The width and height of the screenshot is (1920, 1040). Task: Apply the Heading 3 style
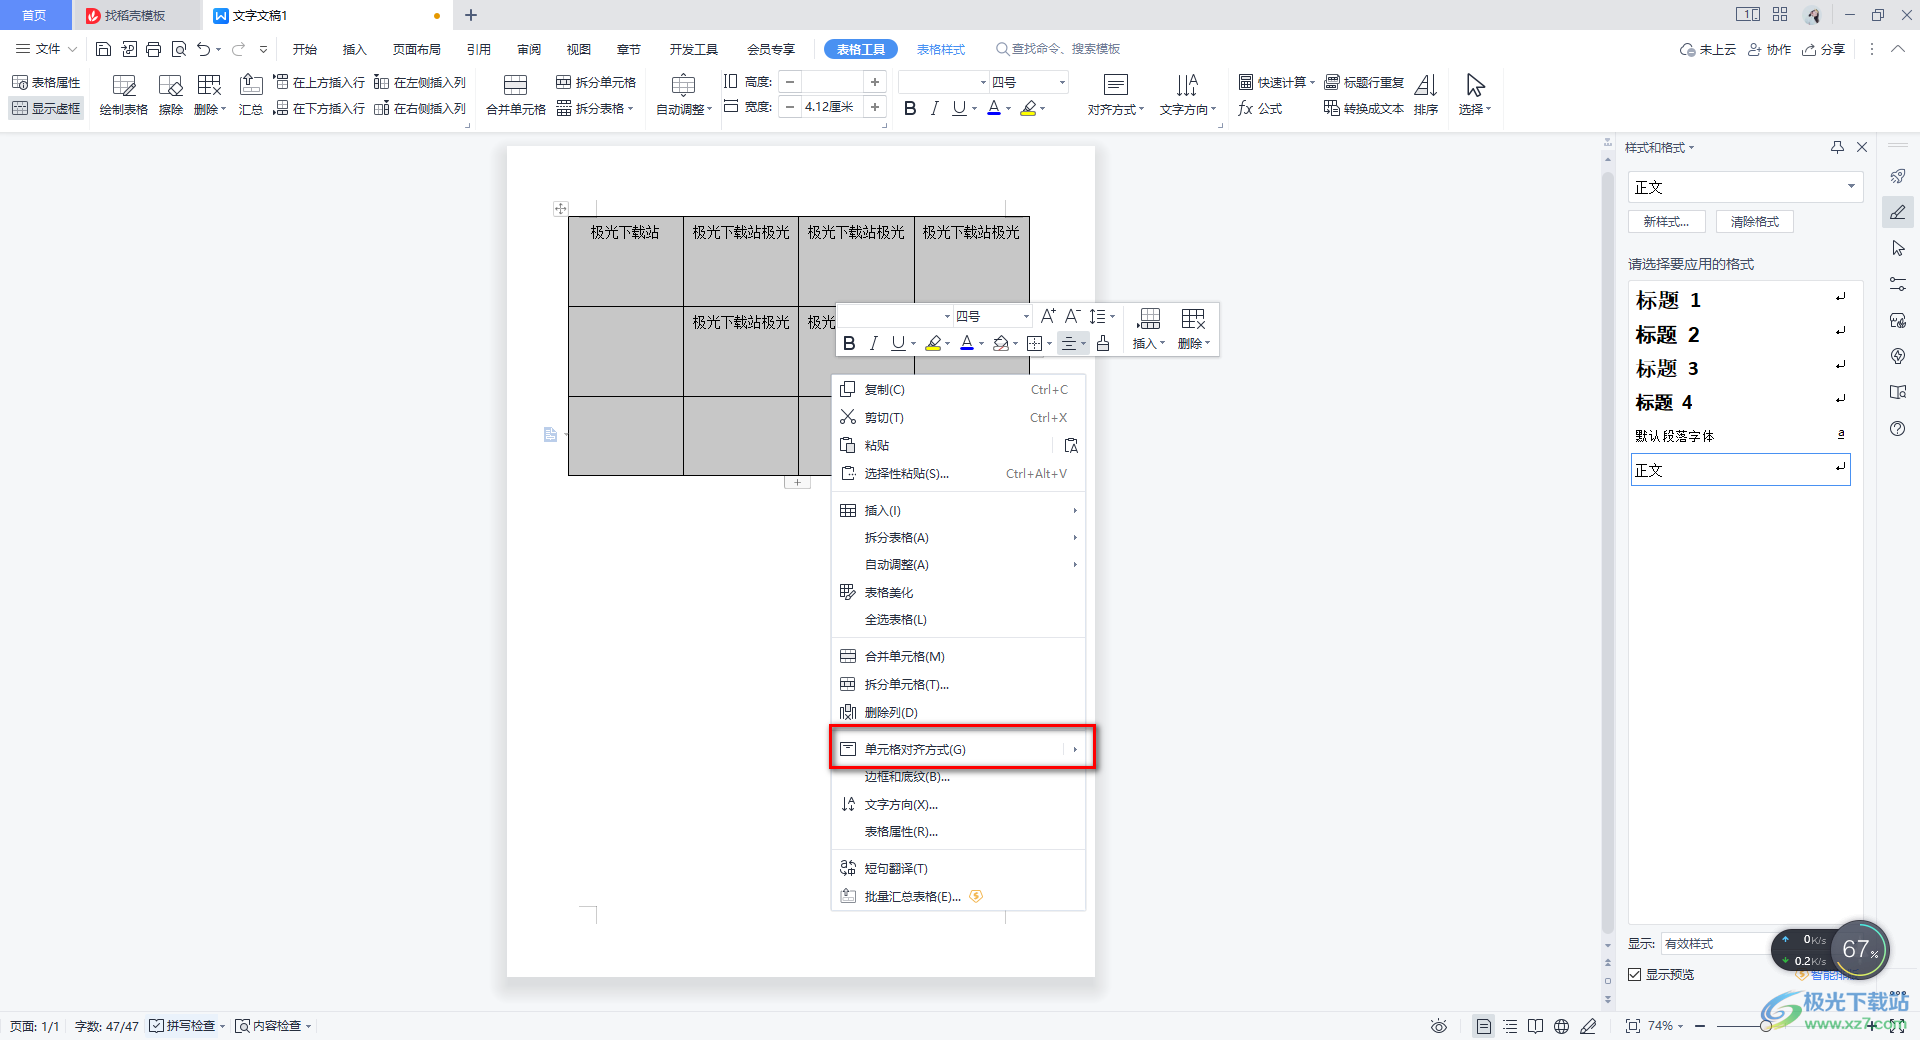click(1740, 368)
